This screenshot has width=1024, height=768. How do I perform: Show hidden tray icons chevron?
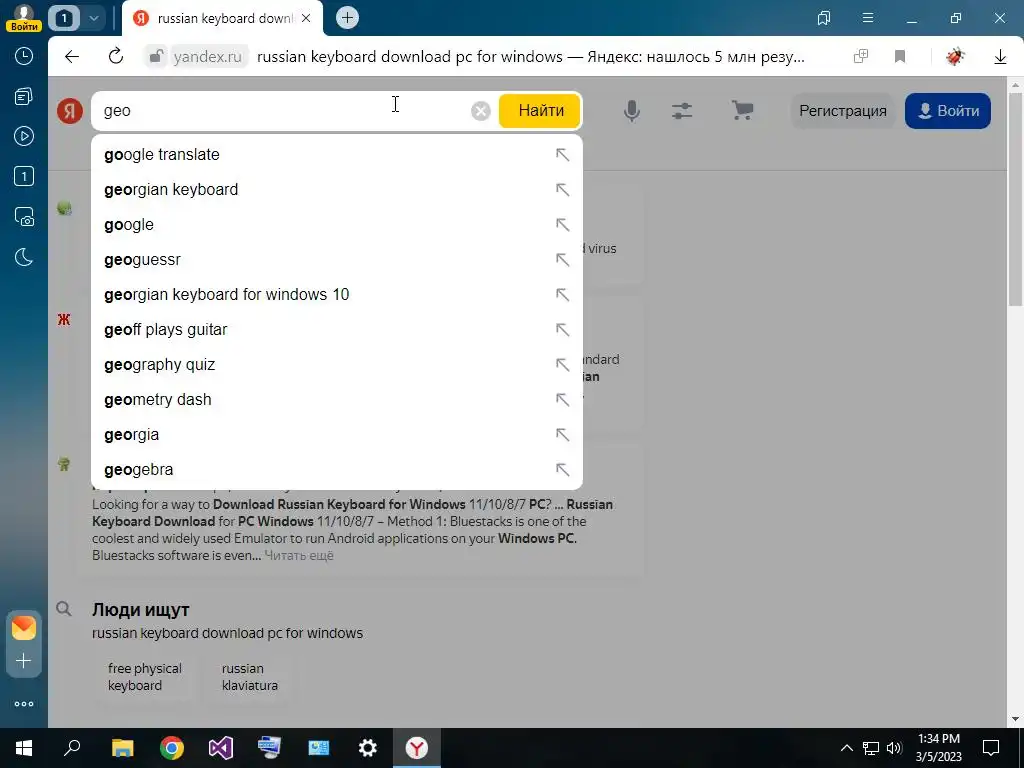846,748
